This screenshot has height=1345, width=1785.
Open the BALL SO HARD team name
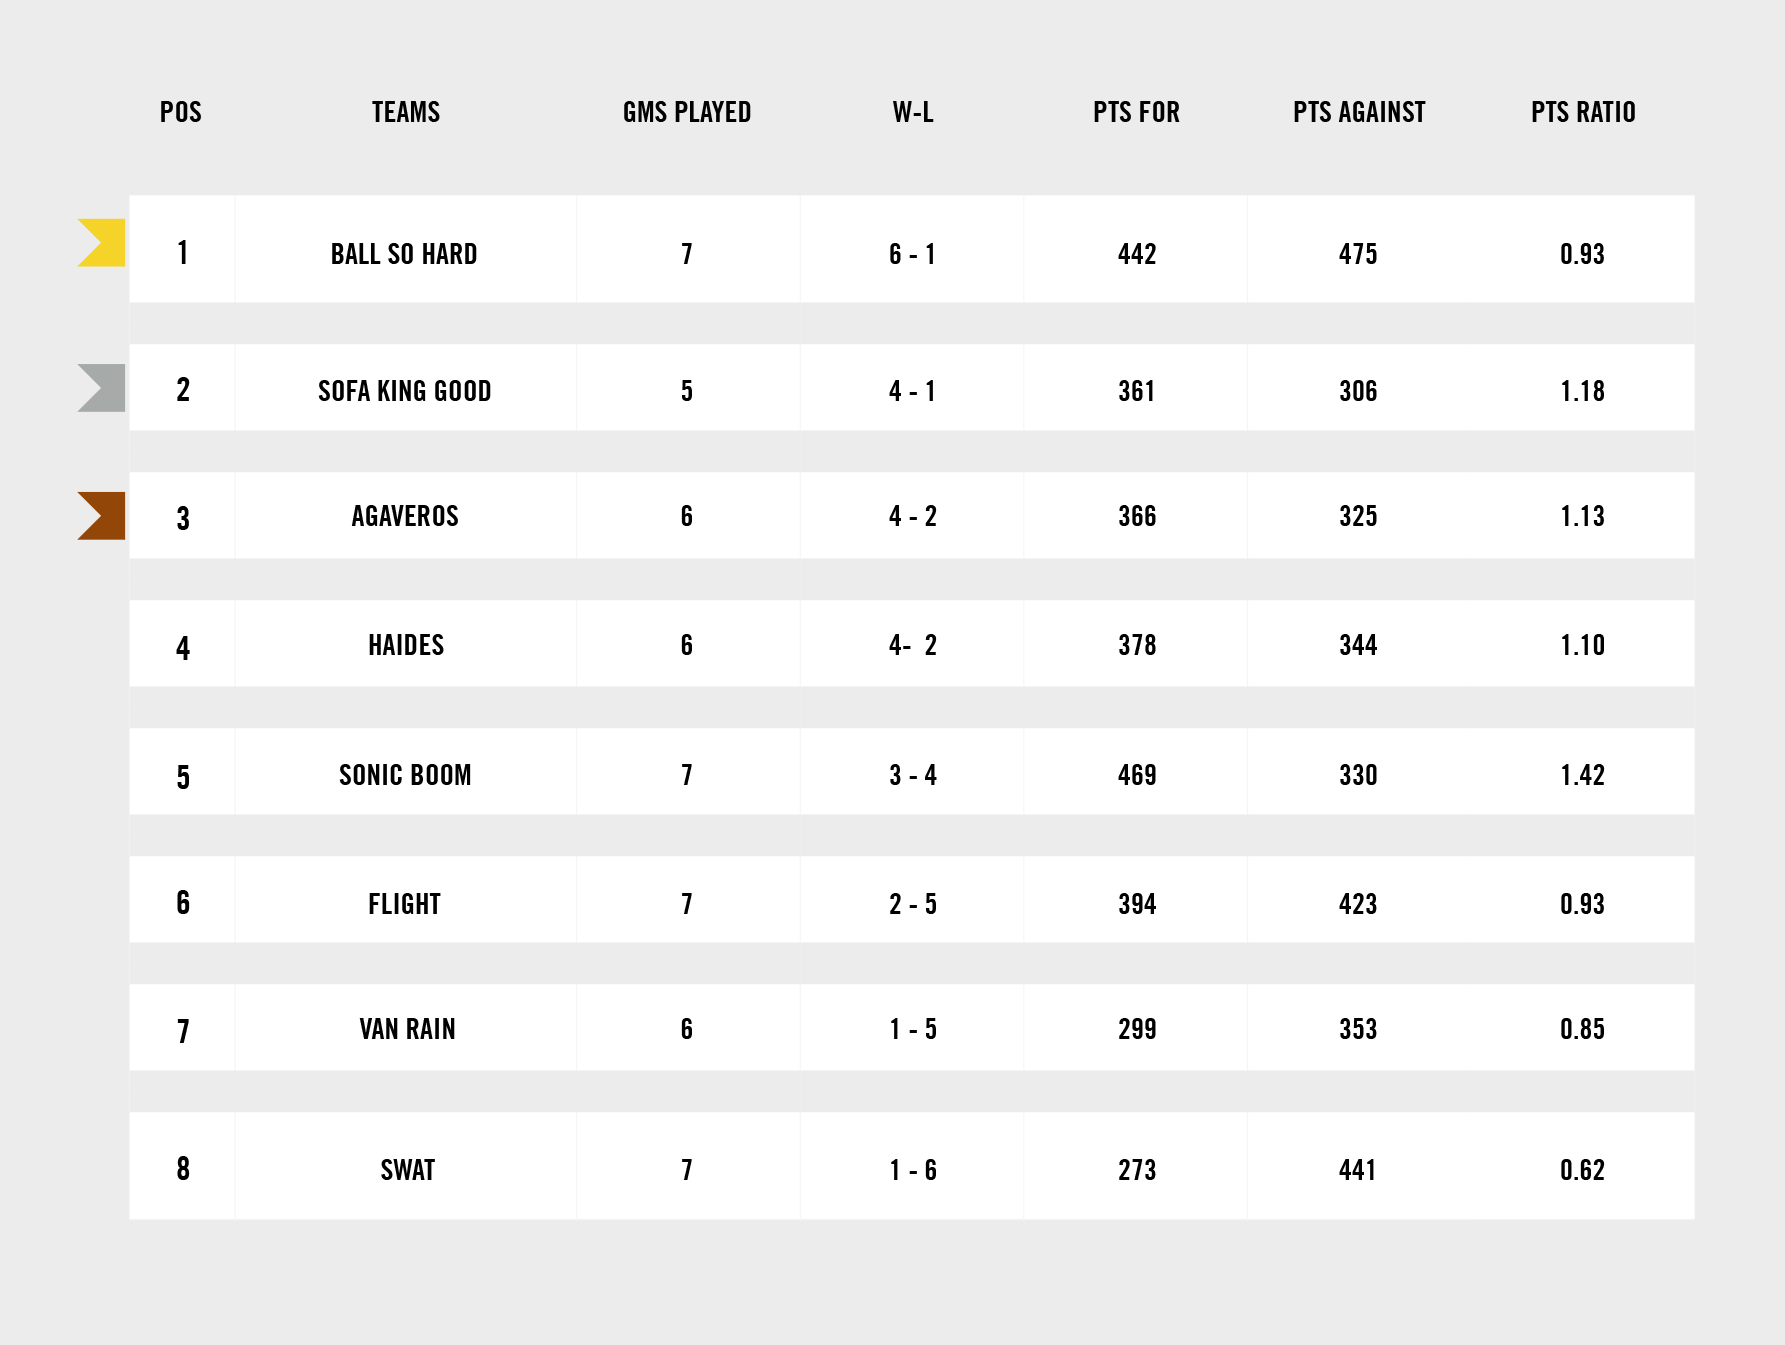click(404, 254)
